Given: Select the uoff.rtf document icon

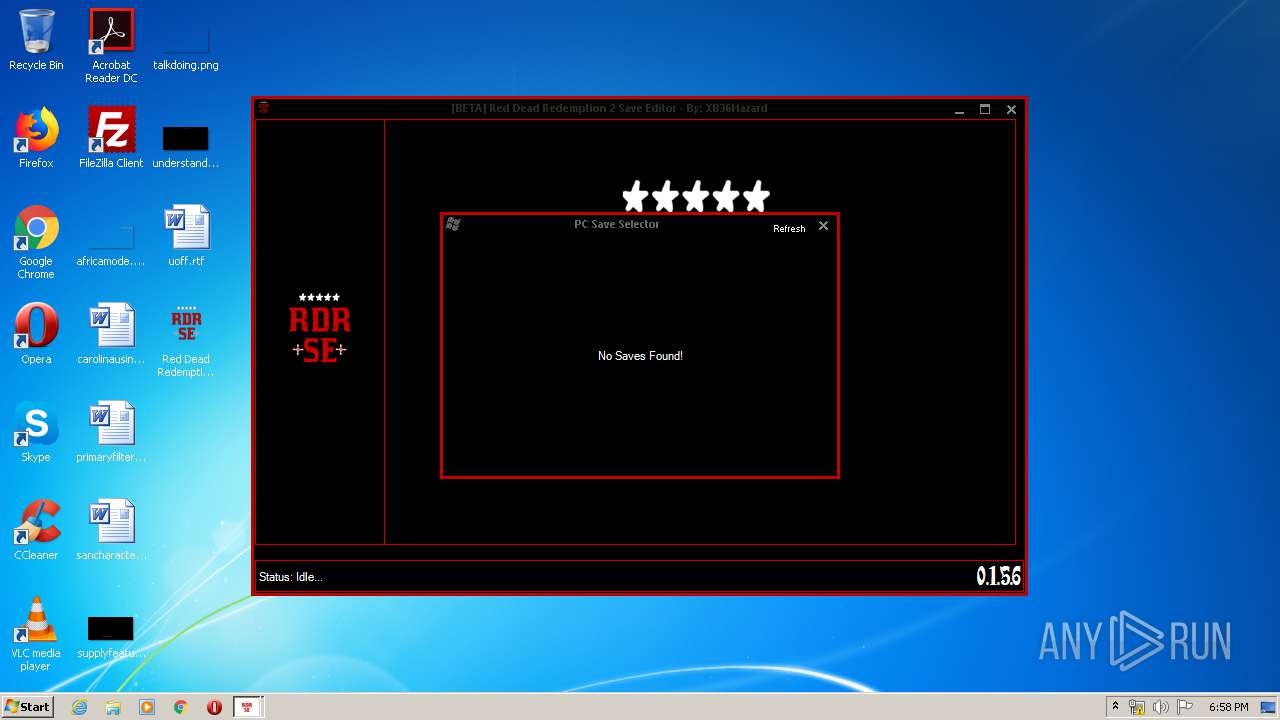Looking at the screenshot, I should pyautogui.click(x=186, y=236).
